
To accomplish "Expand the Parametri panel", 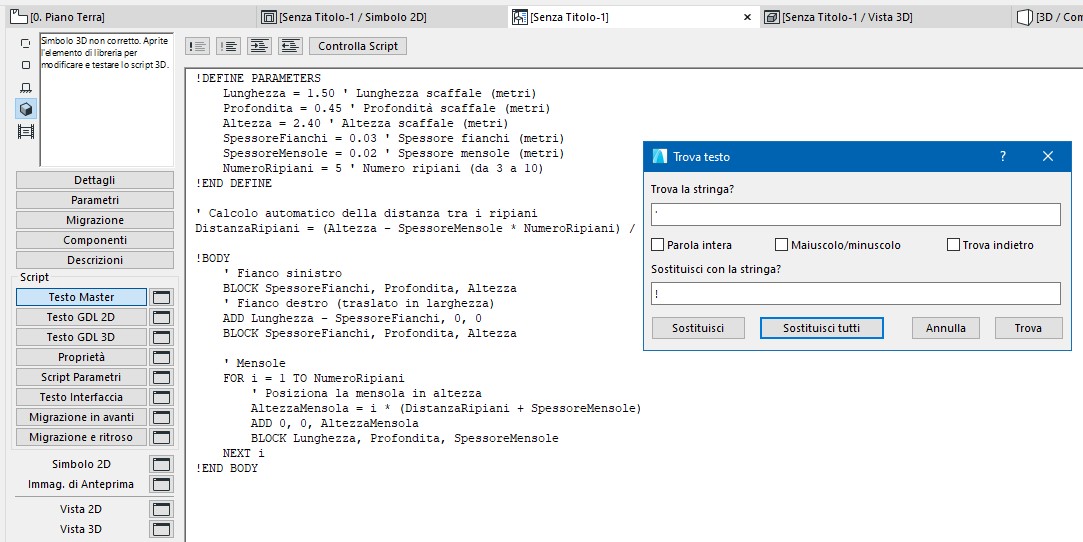I will point(95,200).
